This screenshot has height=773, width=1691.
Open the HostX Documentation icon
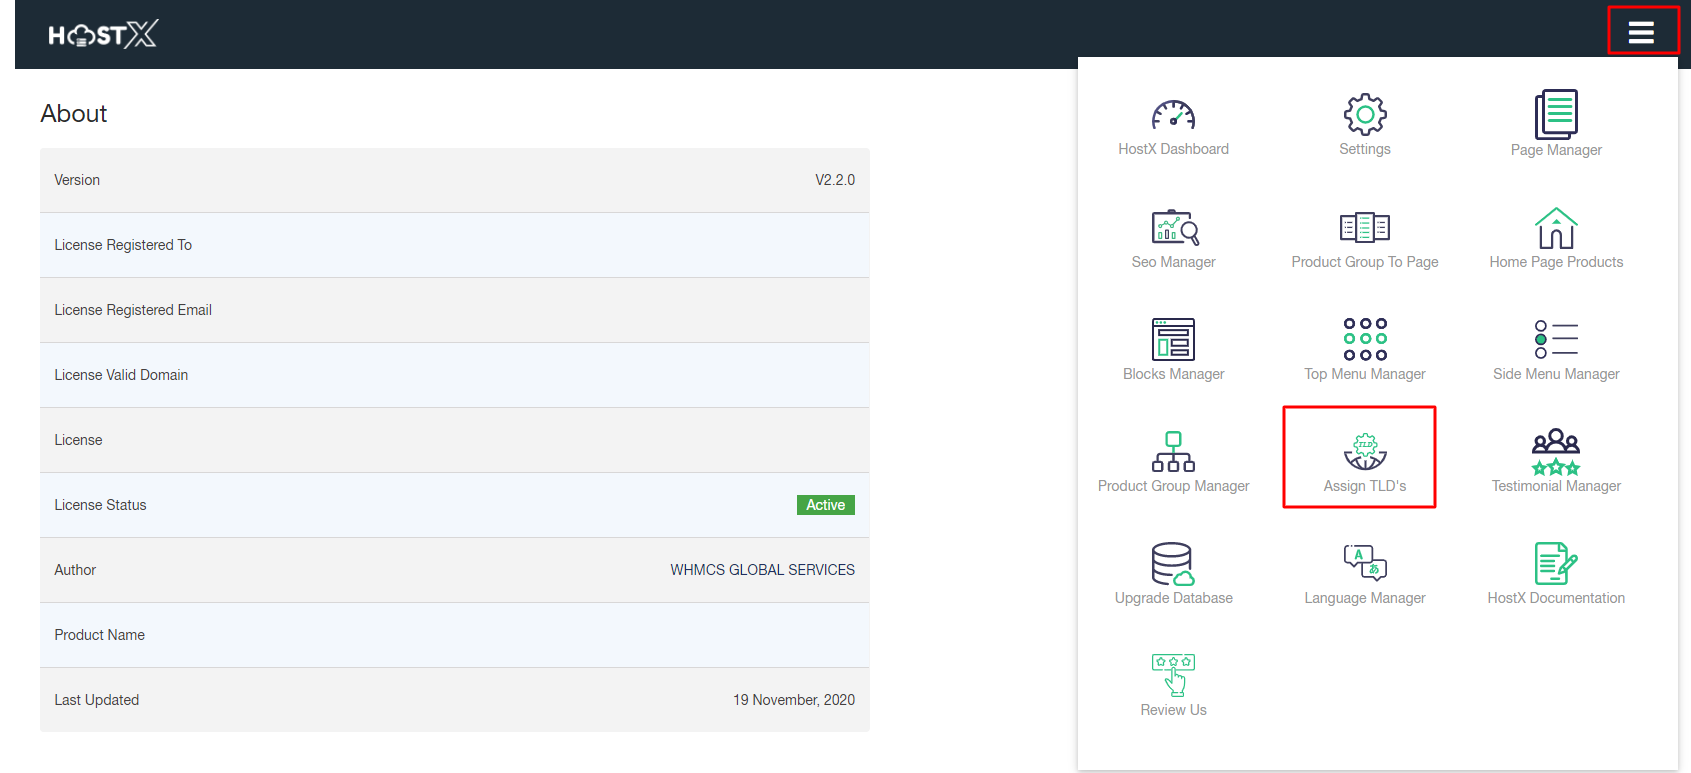[1556, 564]
